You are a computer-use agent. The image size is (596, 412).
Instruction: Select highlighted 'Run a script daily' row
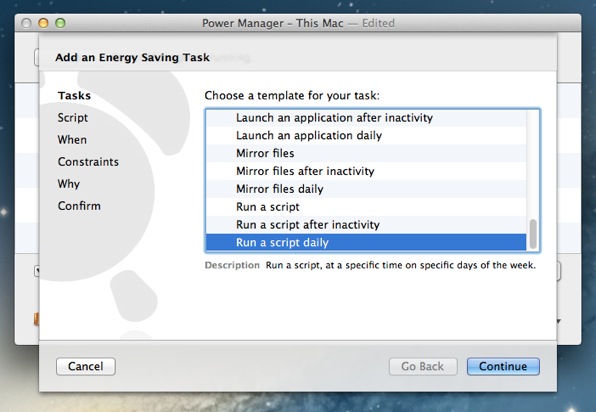(x=366, y=242)
